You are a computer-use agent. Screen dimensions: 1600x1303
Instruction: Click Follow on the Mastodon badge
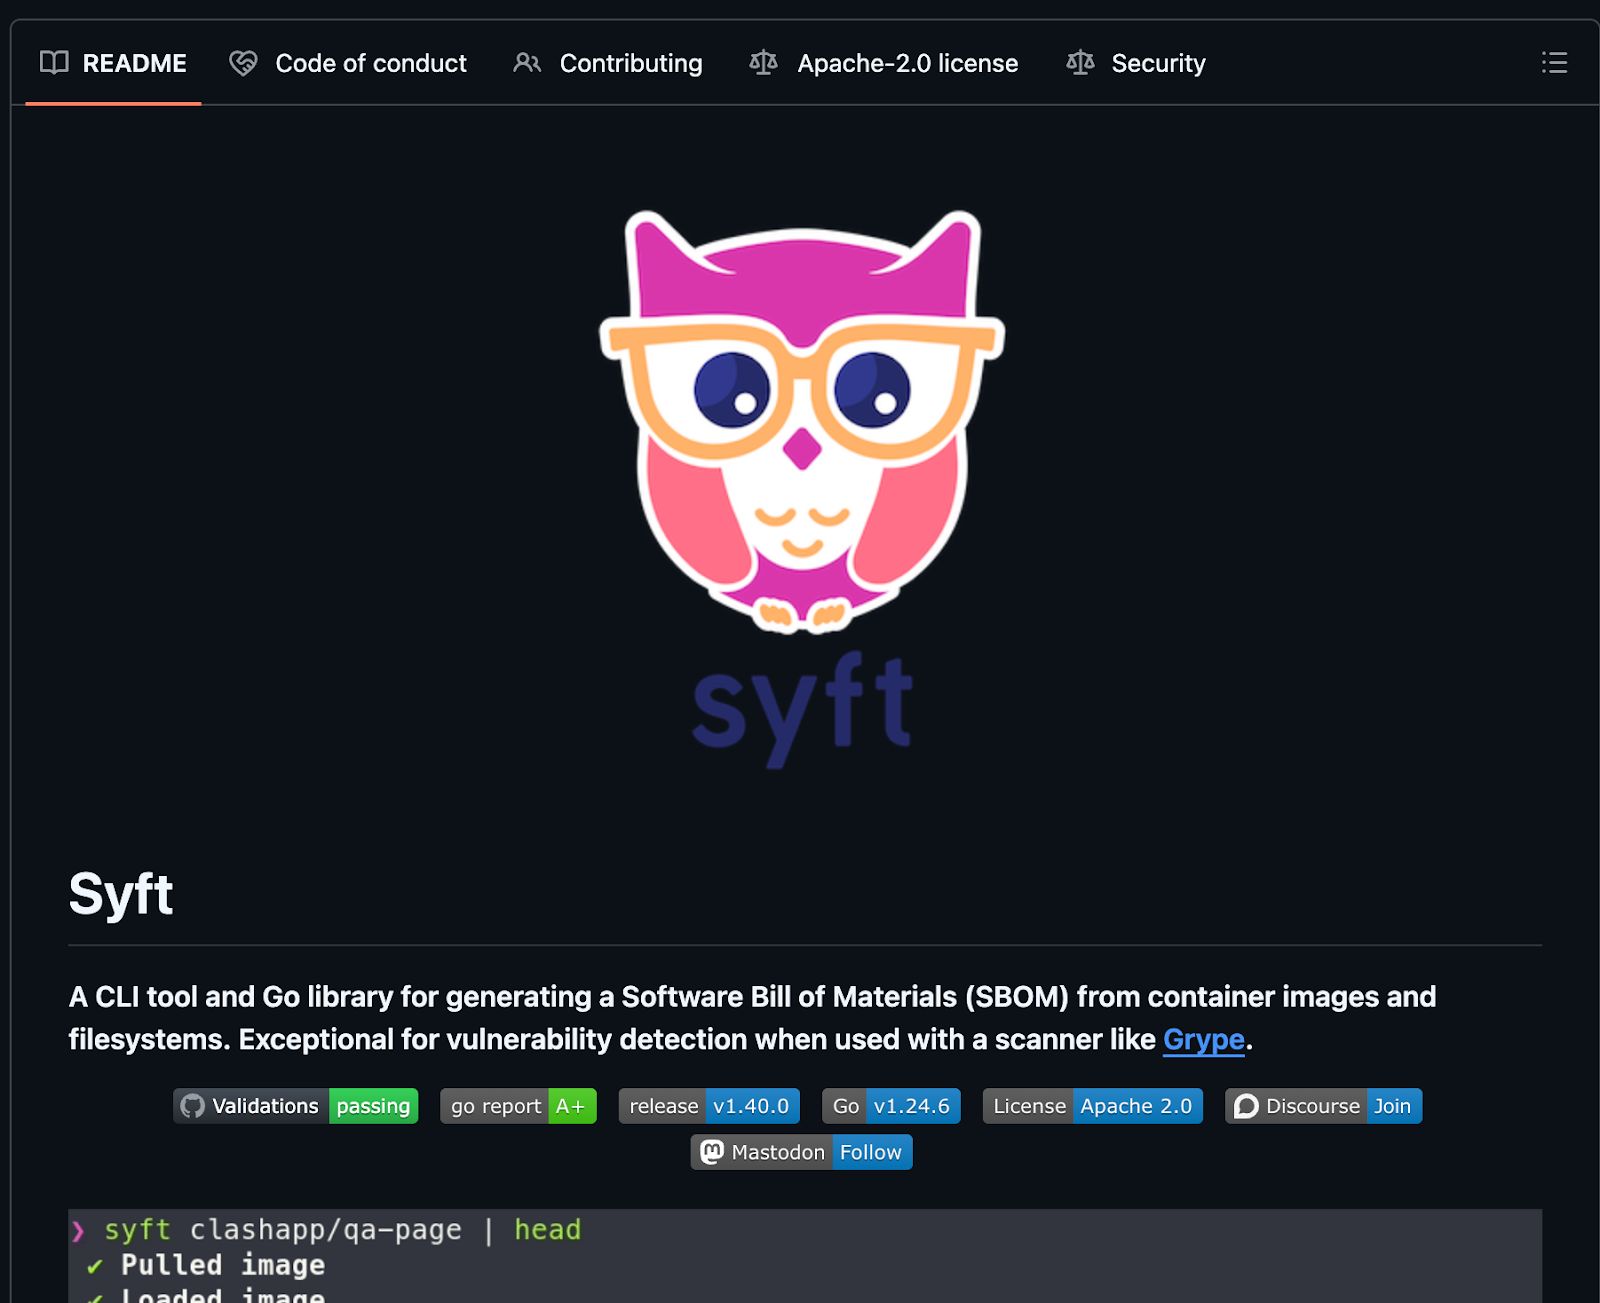pos(871,1152)
